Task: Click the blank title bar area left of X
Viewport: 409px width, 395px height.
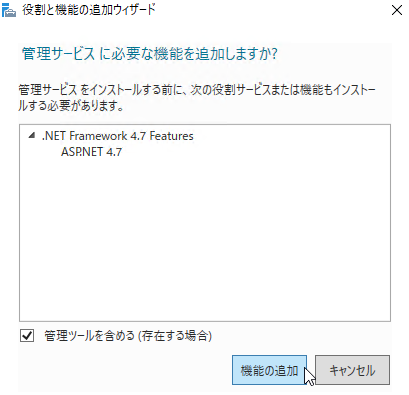Action: point(273,10)
